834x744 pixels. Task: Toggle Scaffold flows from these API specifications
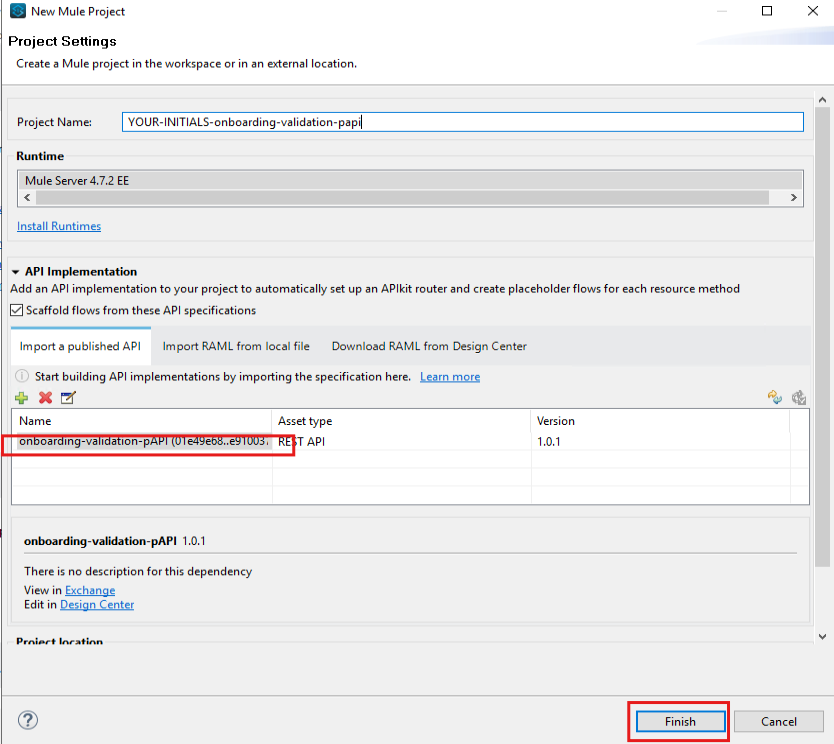pos(18,310)
